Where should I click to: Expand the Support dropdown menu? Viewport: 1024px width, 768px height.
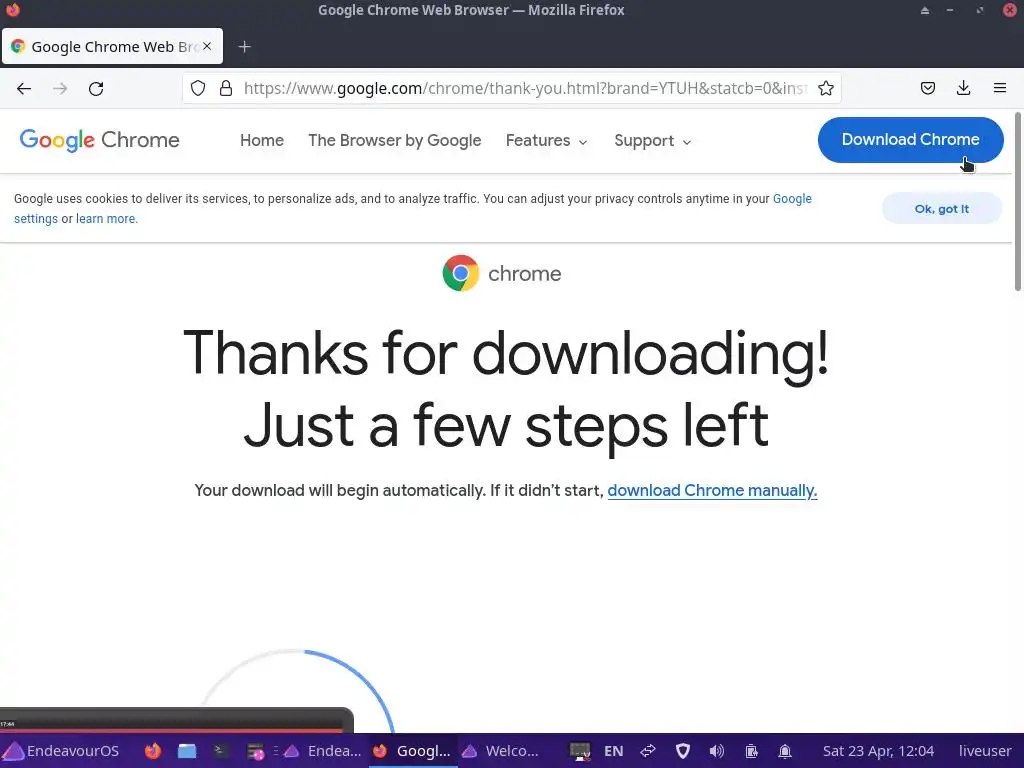pyautogui.click(x=652, y=141)
